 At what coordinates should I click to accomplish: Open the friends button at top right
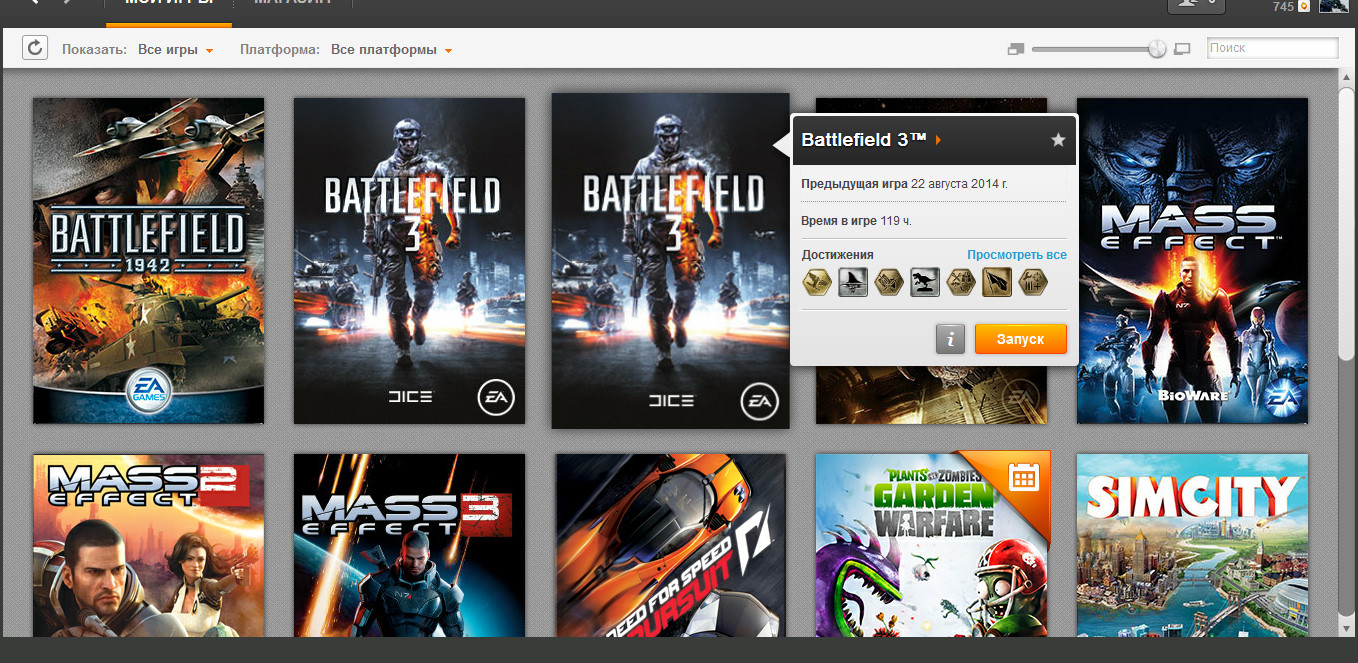[1196, 5]
